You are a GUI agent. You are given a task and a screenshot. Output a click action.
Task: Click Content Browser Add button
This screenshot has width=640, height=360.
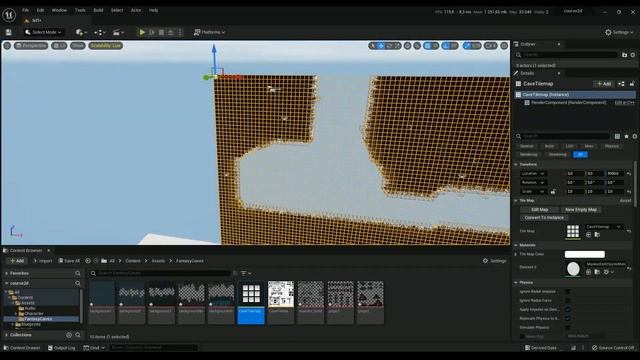point(17,261)
